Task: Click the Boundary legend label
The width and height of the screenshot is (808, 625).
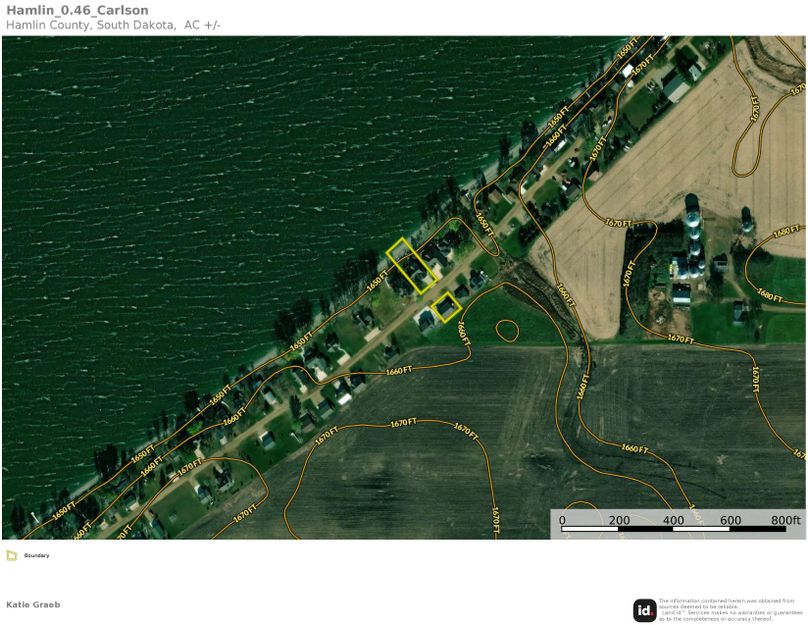Action: (36, 555)
